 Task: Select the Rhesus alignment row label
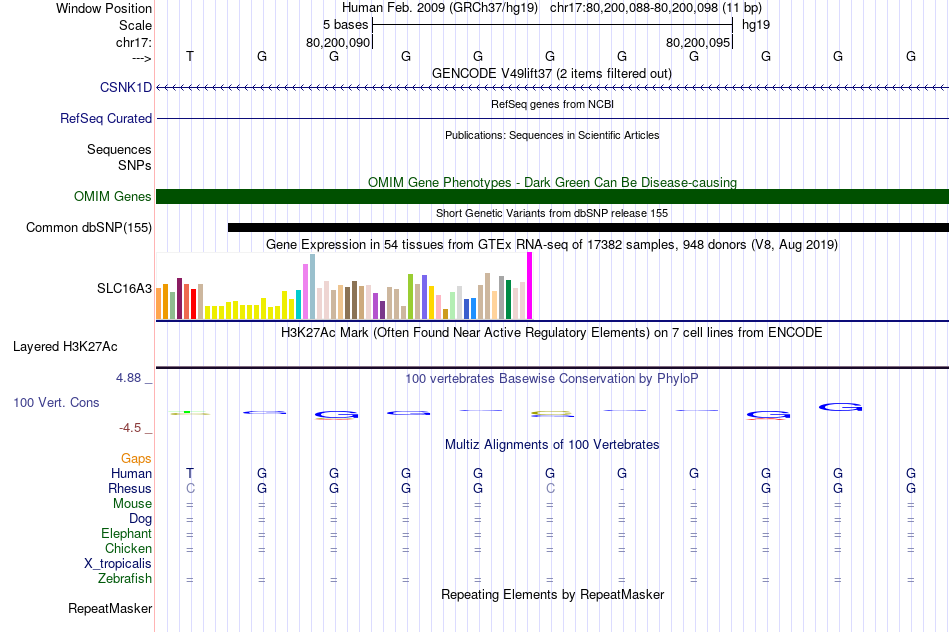coord(130,488)
